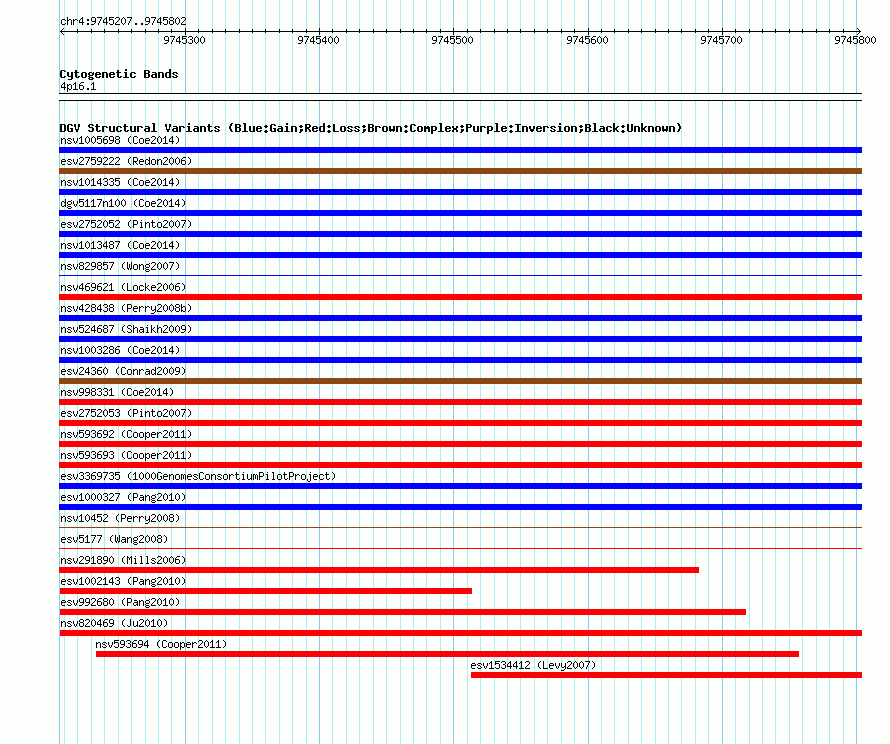The height and width of the screenshot is (744, 890).
Task: Click the red bar of esv1534412
Action: (666, 675)
